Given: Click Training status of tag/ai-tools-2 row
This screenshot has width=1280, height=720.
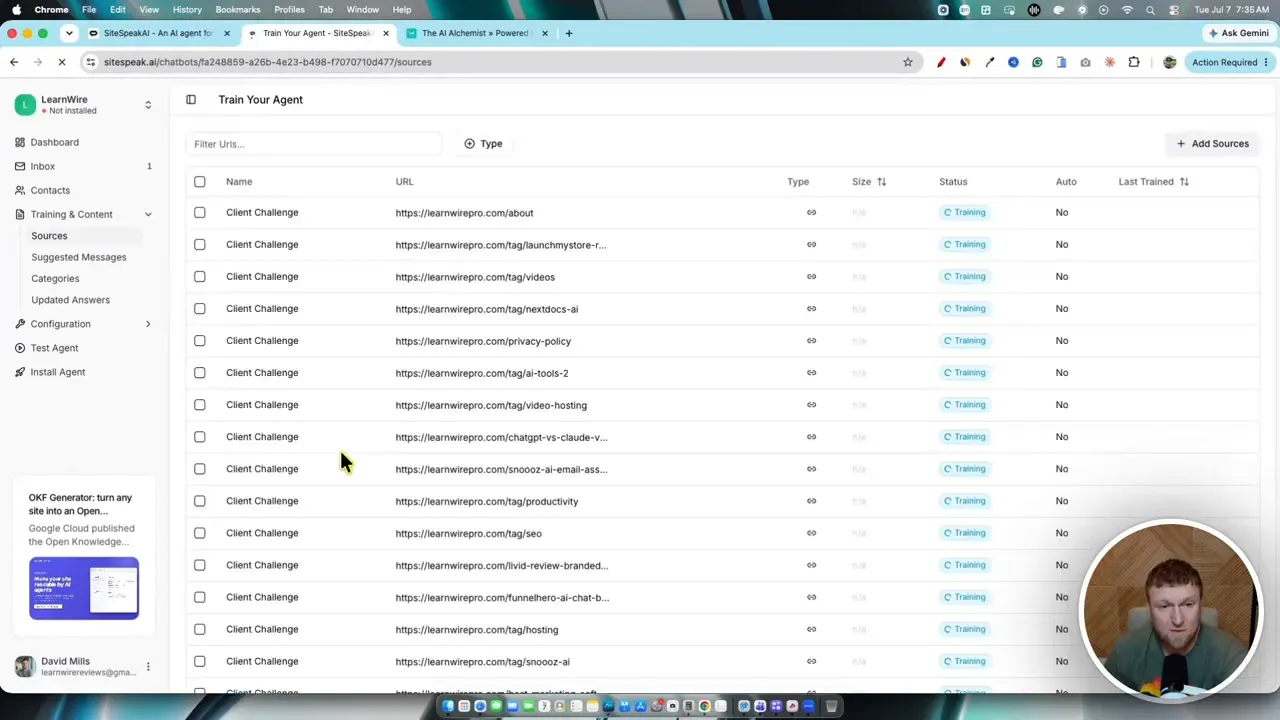Looking at the screenshot, I should point(964,372).
